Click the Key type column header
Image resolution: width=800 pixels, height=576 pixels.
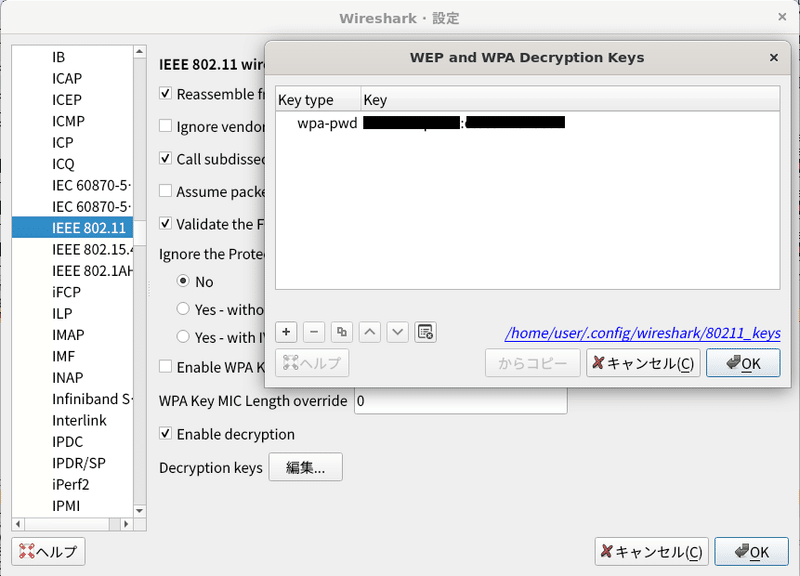point(318,99)
